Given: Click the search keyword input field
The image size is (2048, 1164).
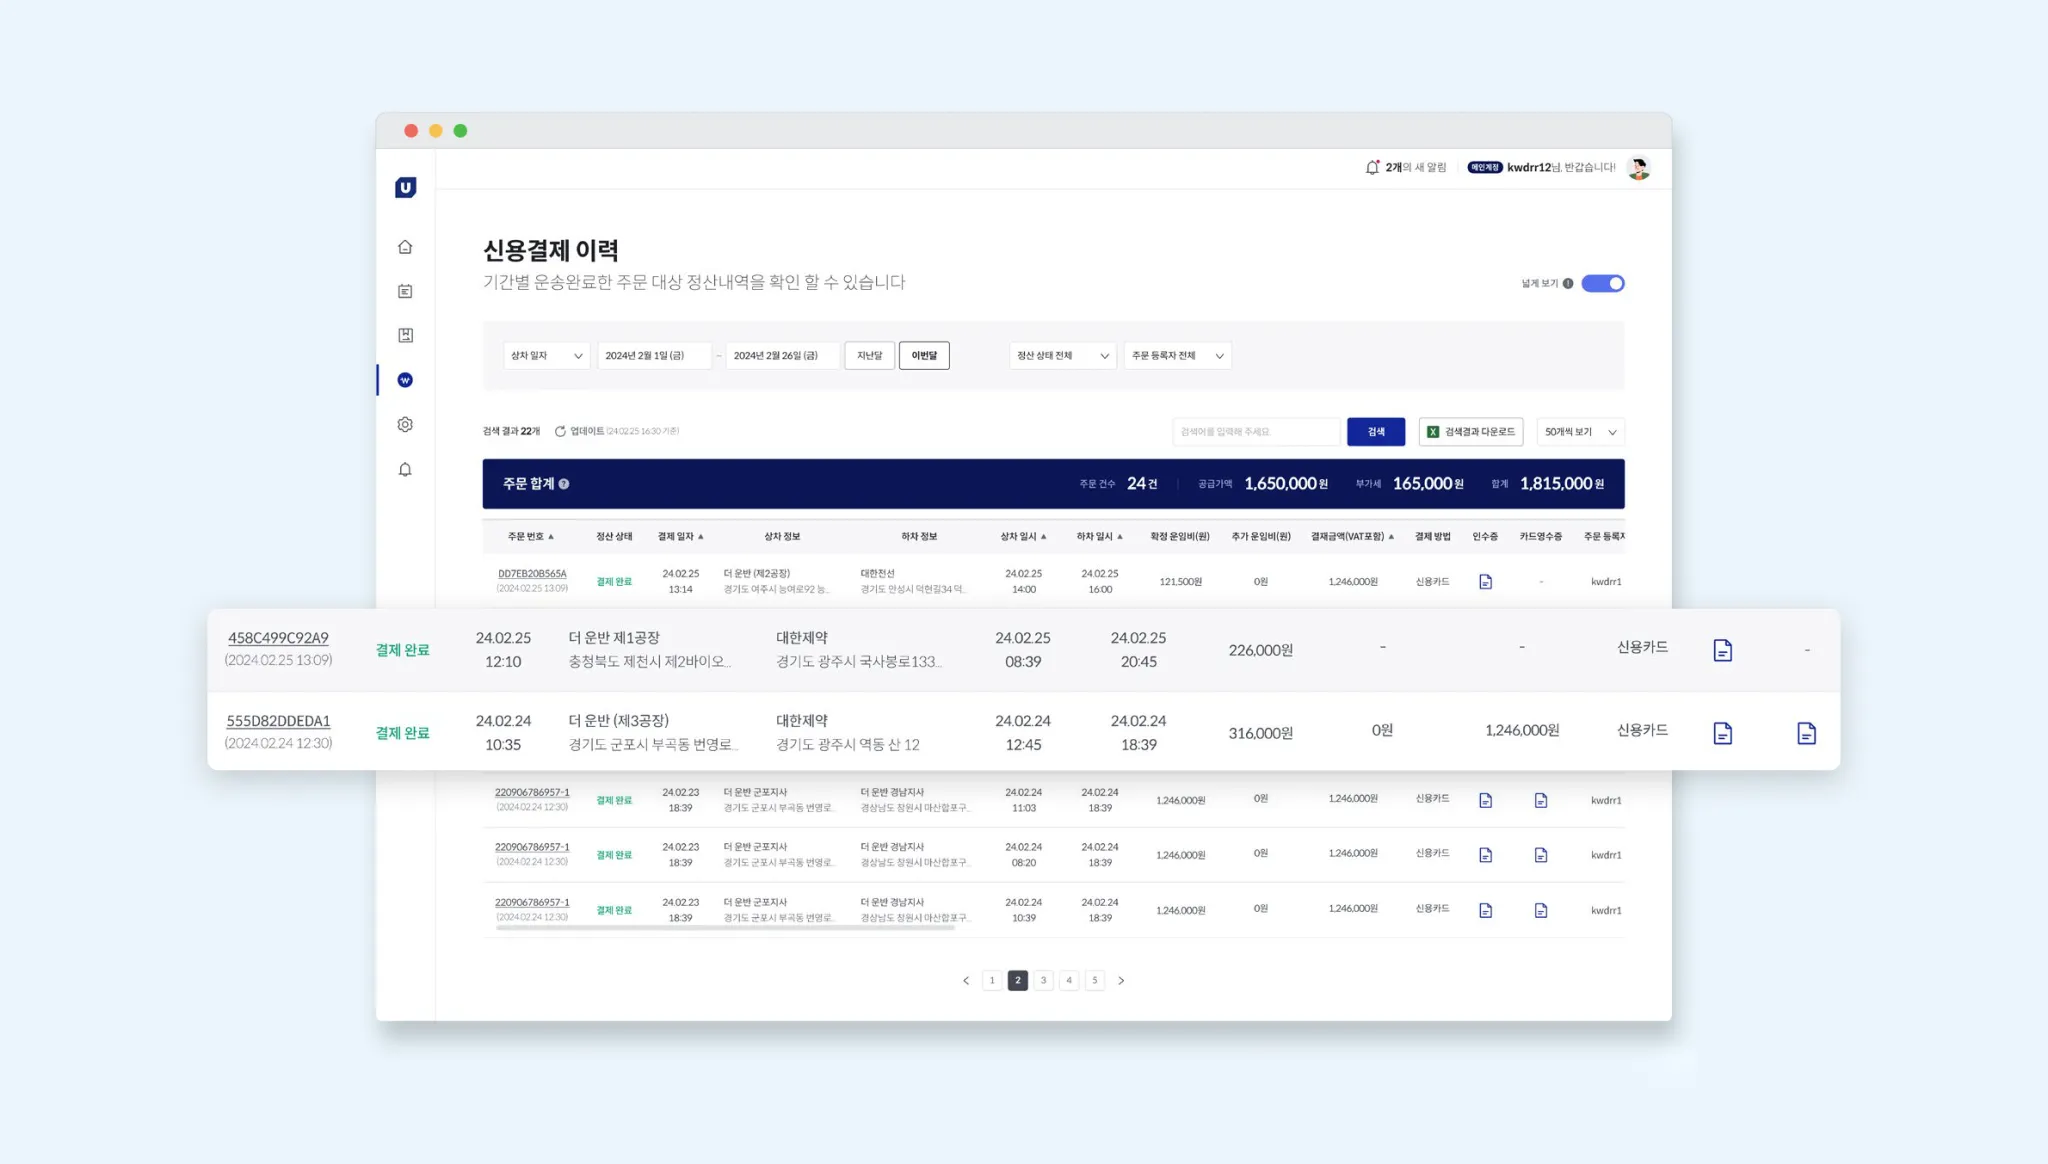Looking at the screenshot, I should tap(1255, 432).
